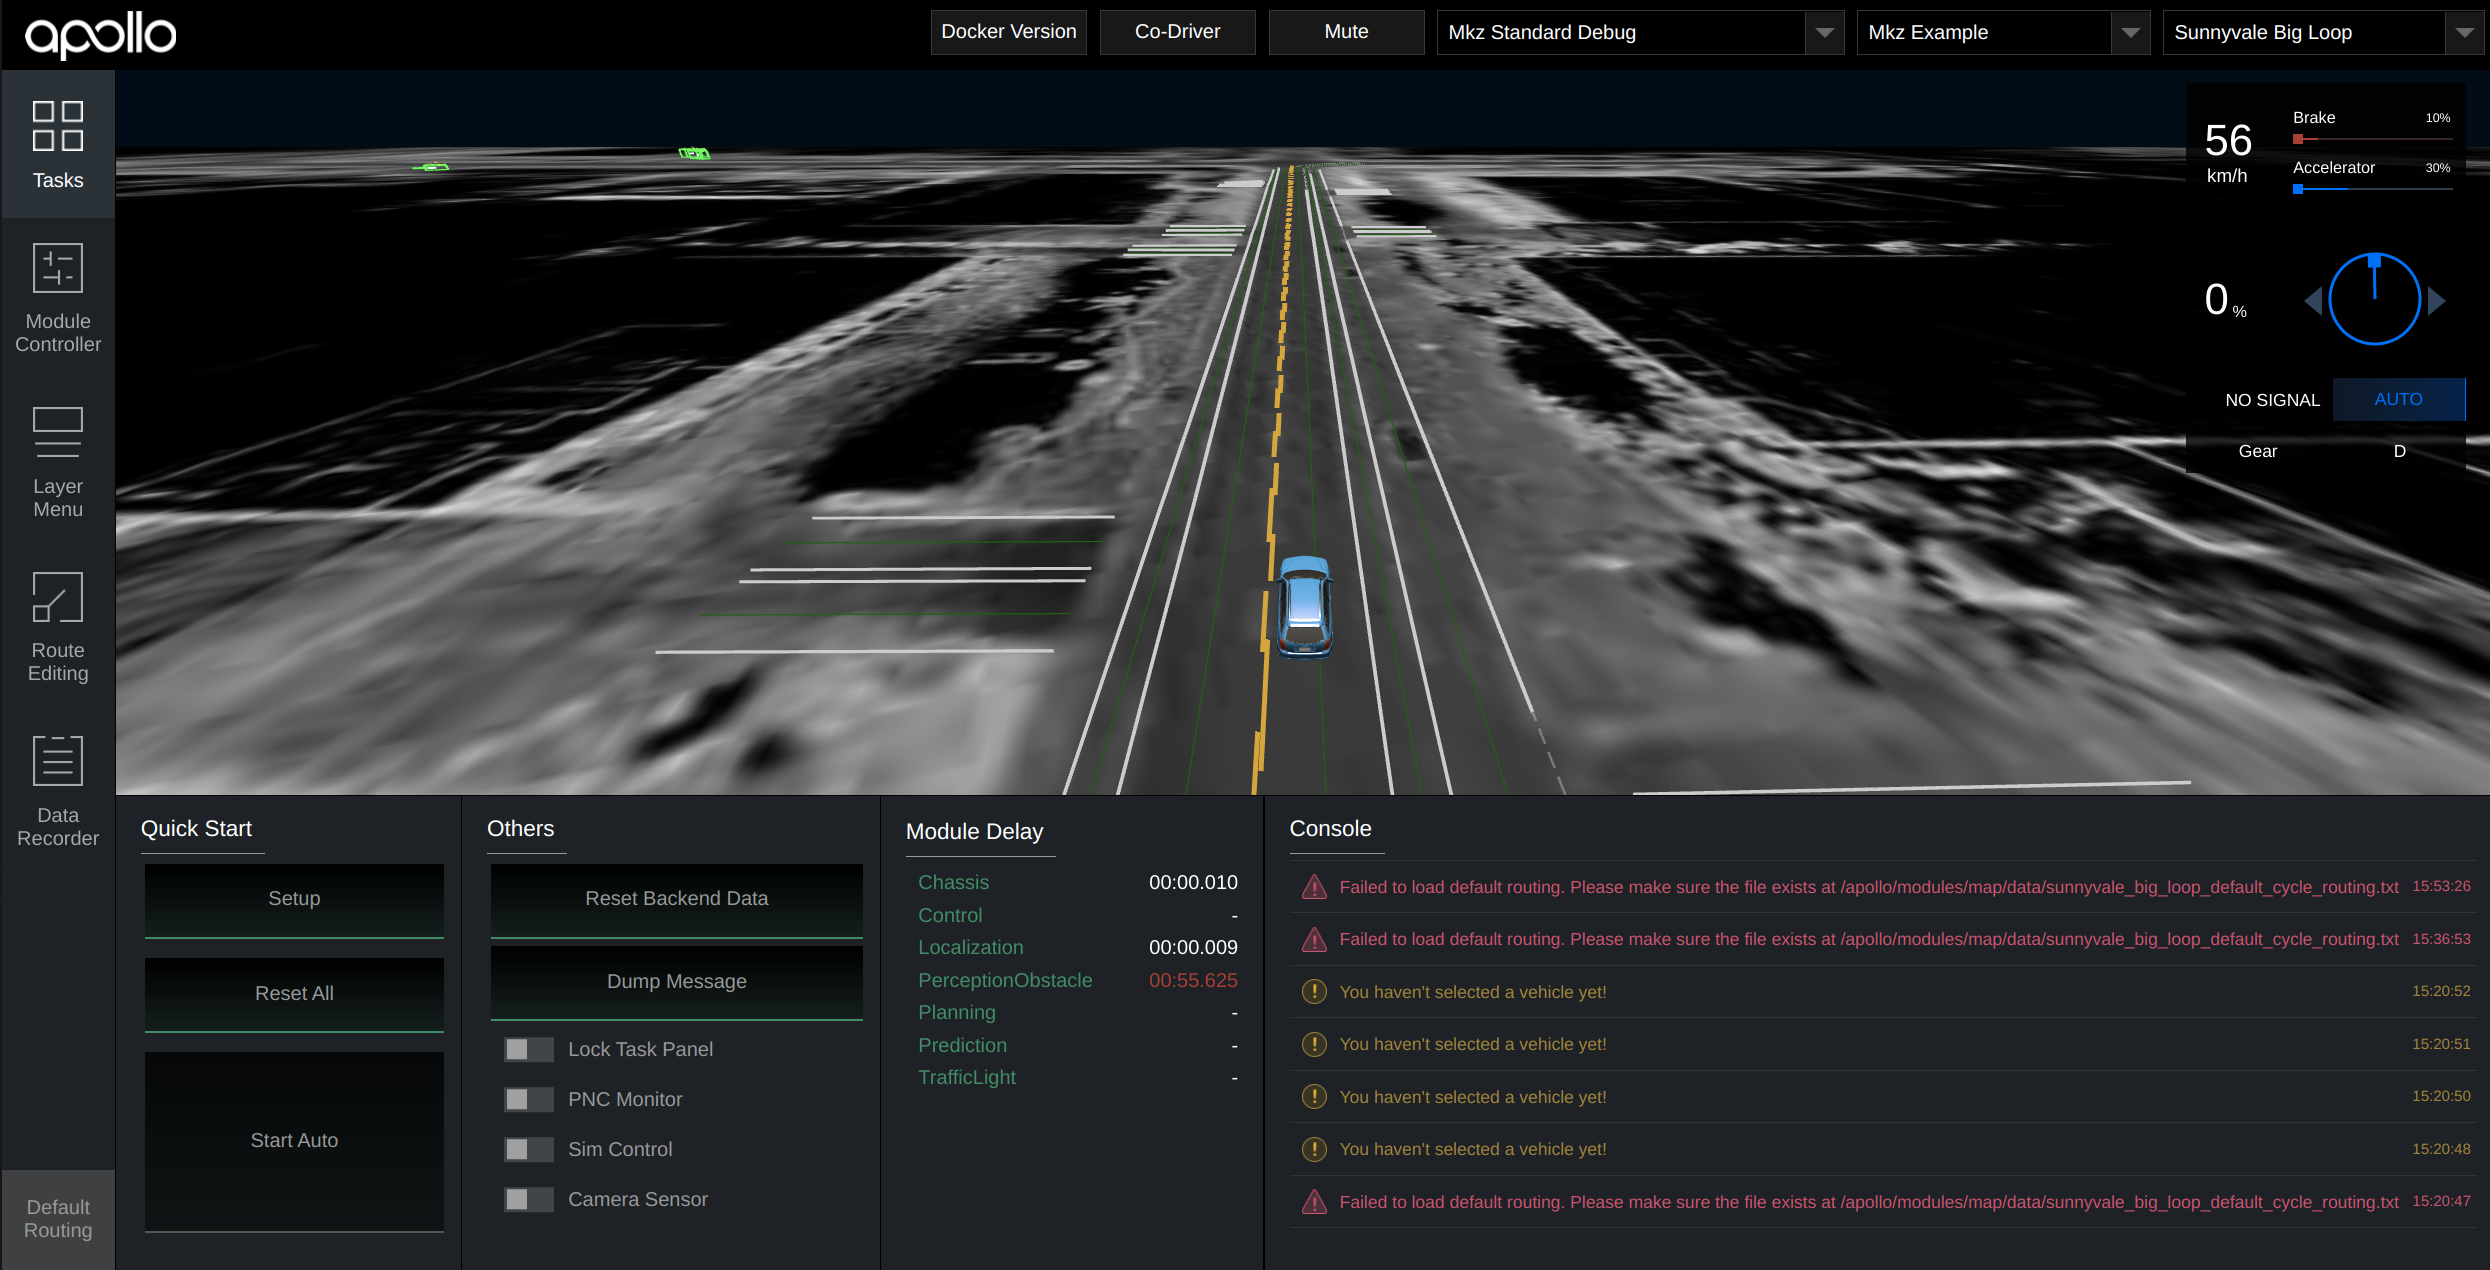Screen dimensions: 2490x1270
Task: Click Reset Backend Data
Action: tap(676, 898)
